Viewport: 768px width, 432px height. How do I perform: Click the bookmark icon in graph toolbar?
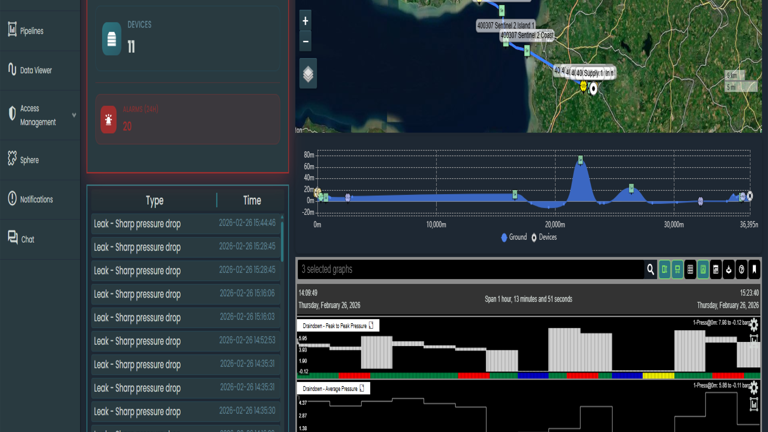point(754,269)
